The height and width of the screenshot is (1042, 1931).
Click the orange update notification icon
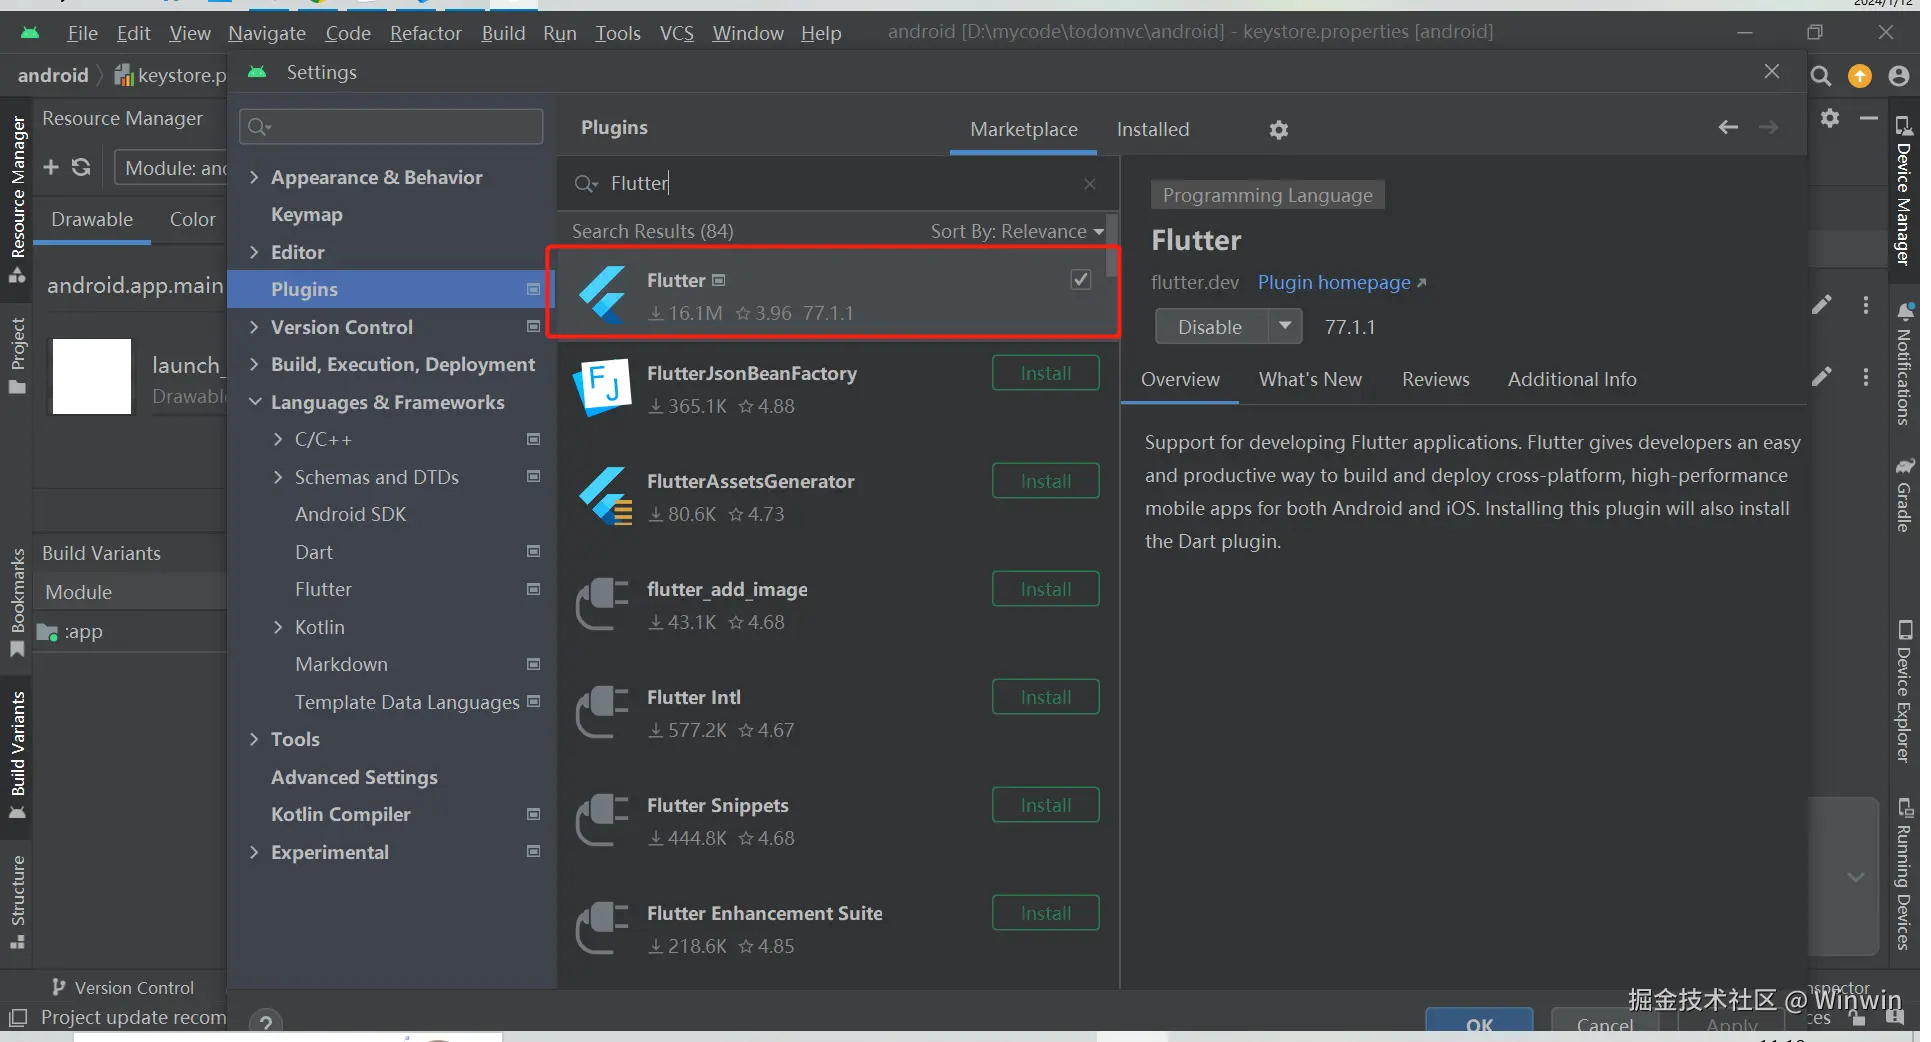pyautogui.click(x=1860, y=76)
